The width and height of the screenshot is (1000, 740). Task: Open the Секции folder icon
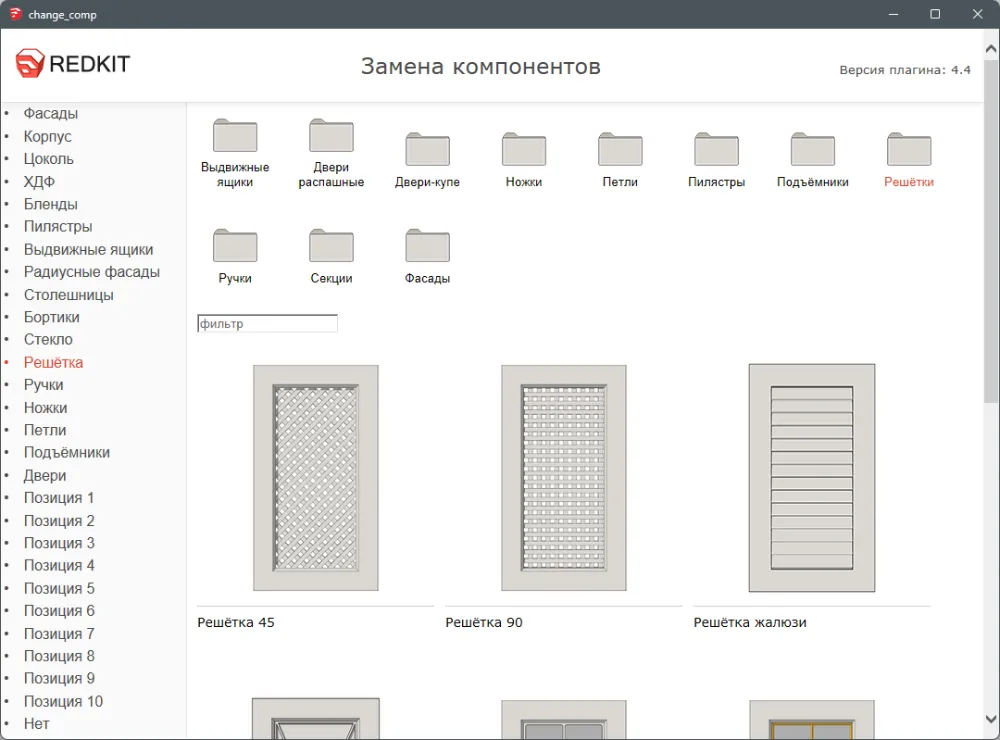331,246
